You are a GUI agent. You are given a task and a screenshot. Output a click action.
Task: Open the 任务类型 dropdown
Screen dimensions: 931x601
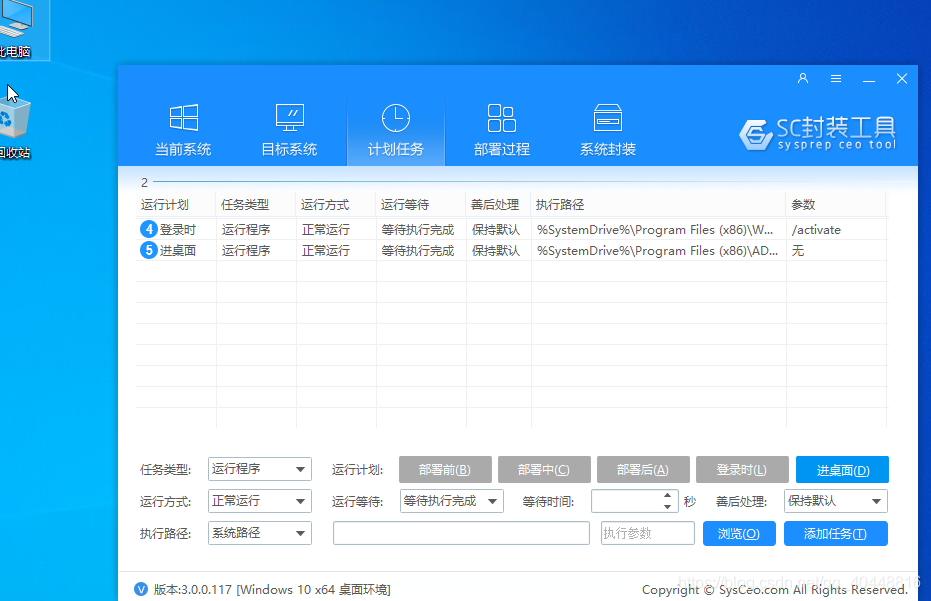pos(259,469)
